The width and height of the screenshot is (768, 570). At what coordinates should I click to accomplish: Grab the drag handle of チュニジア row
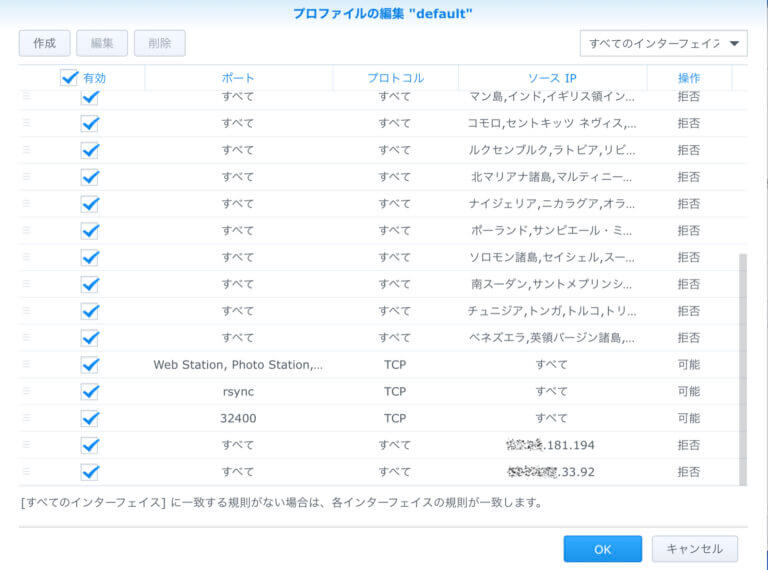click(26, 310)
